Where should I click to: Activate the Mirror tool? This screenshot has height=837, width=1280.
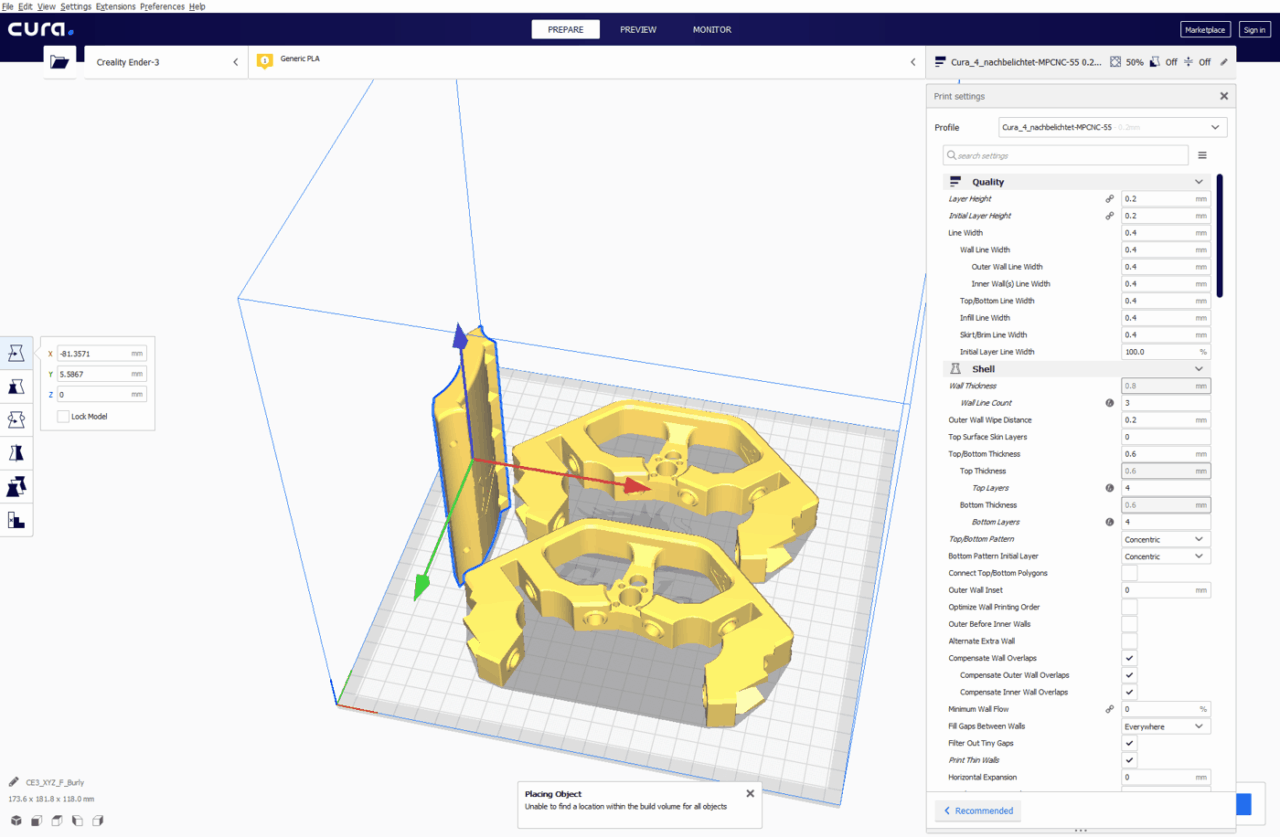[16, 453]
